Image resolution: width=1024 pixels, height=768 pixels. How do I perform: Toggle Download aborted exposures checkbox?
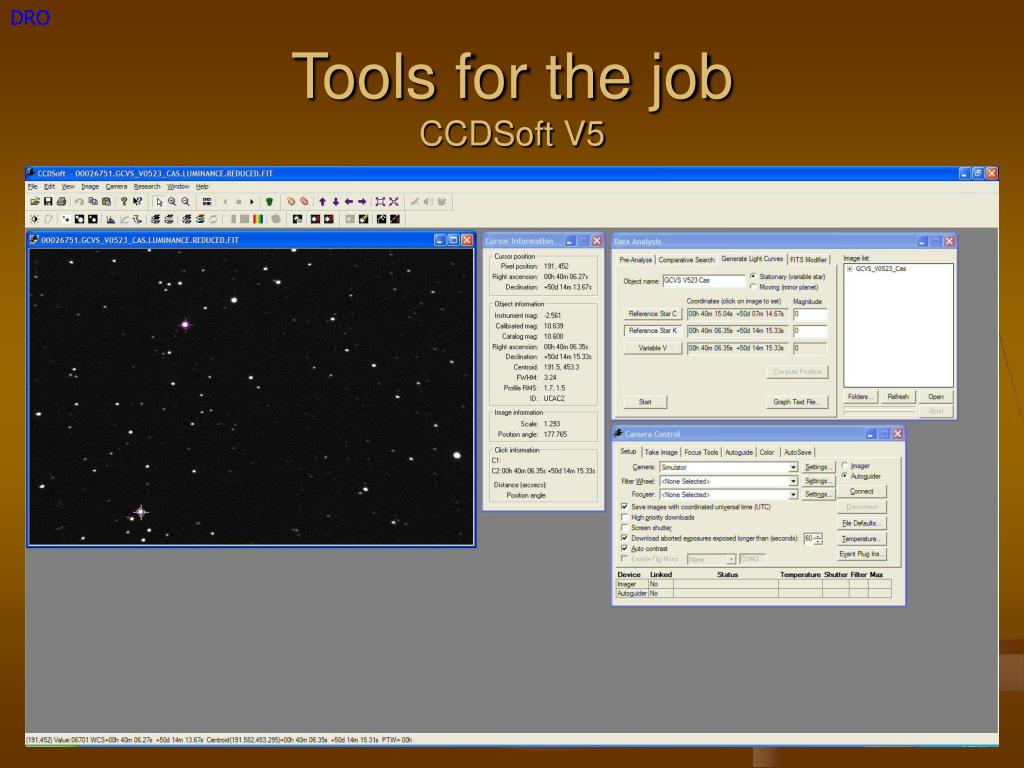624,538
